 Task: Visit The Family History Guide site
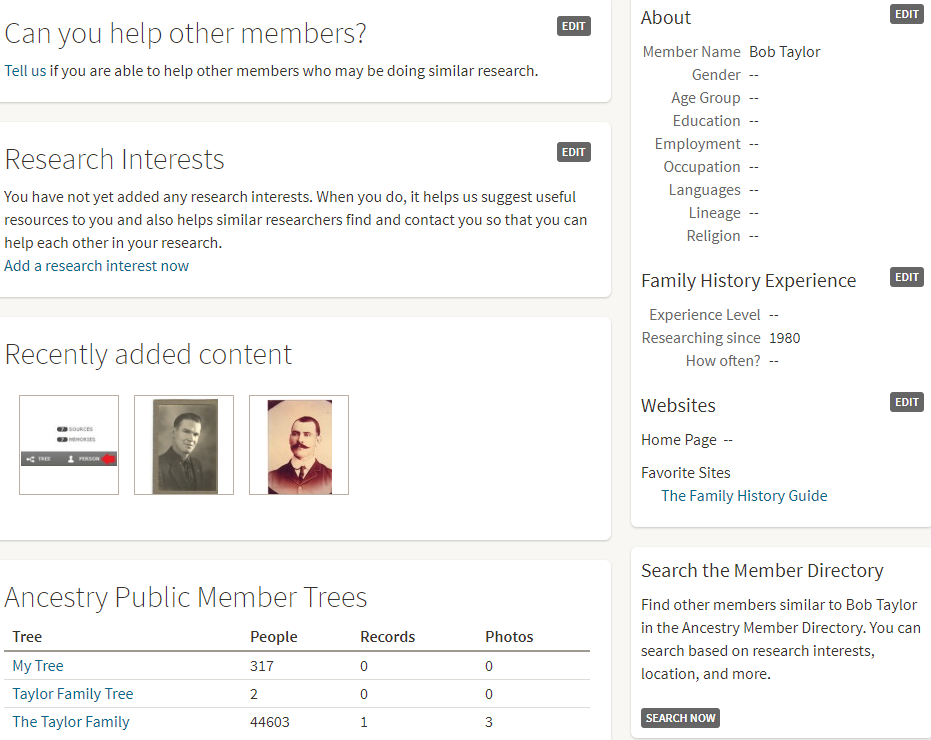click(744, 496)
